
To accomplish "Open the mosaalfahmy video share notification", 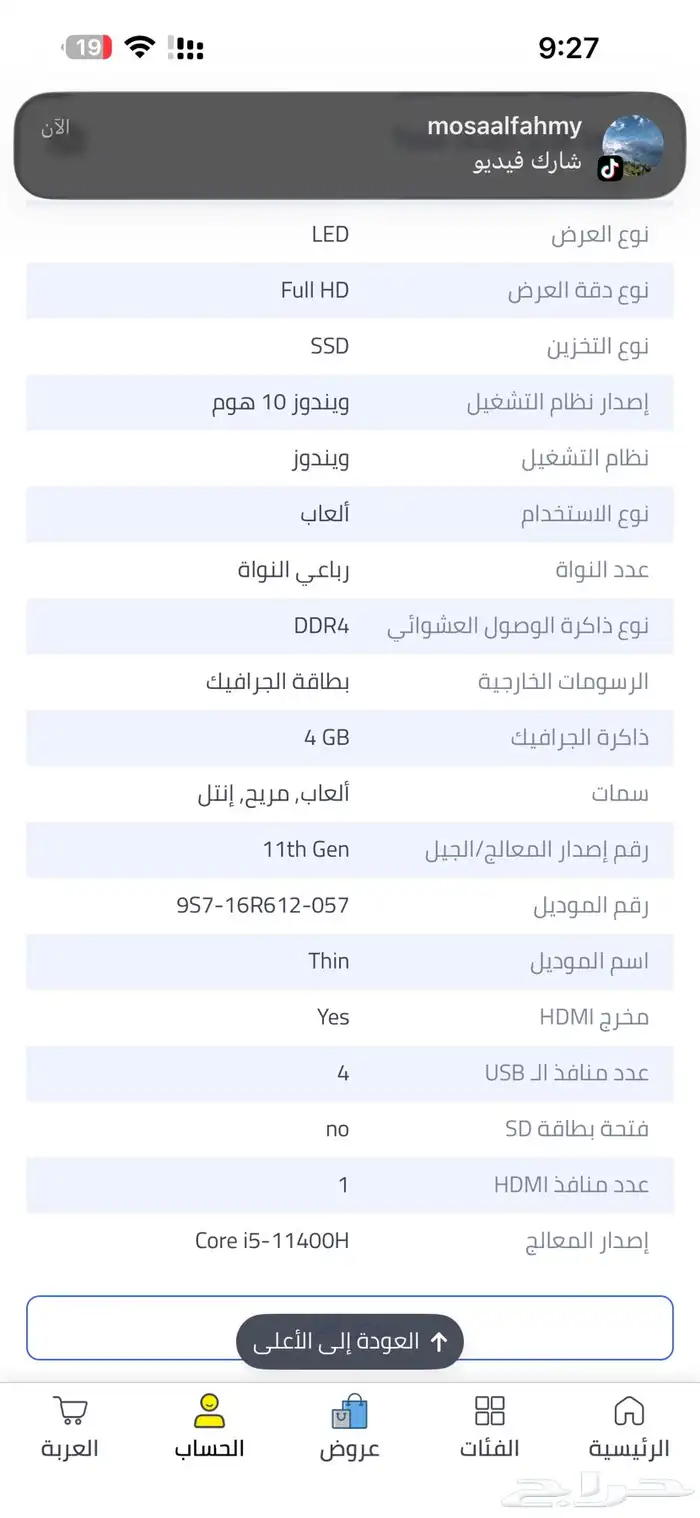I will click(x=350, y=145).
